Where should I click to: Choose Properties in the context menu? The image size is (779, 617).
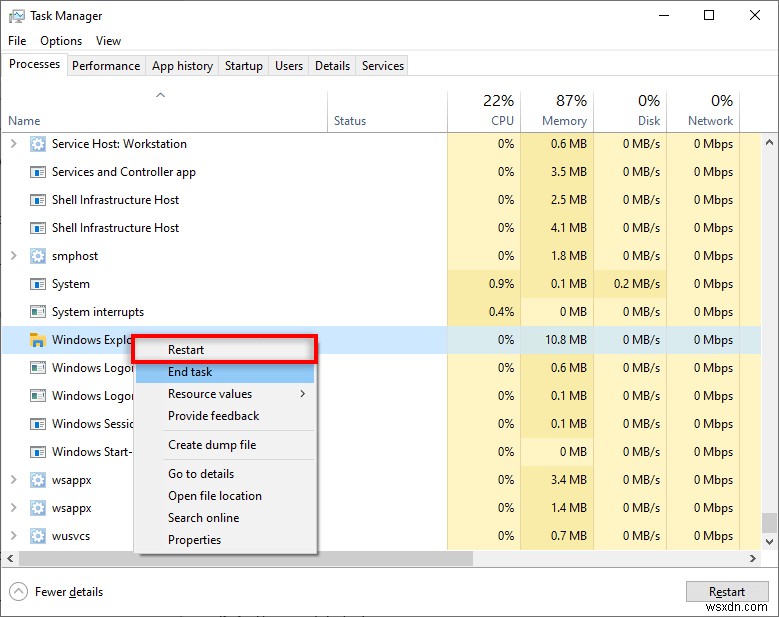pos(225,540)
